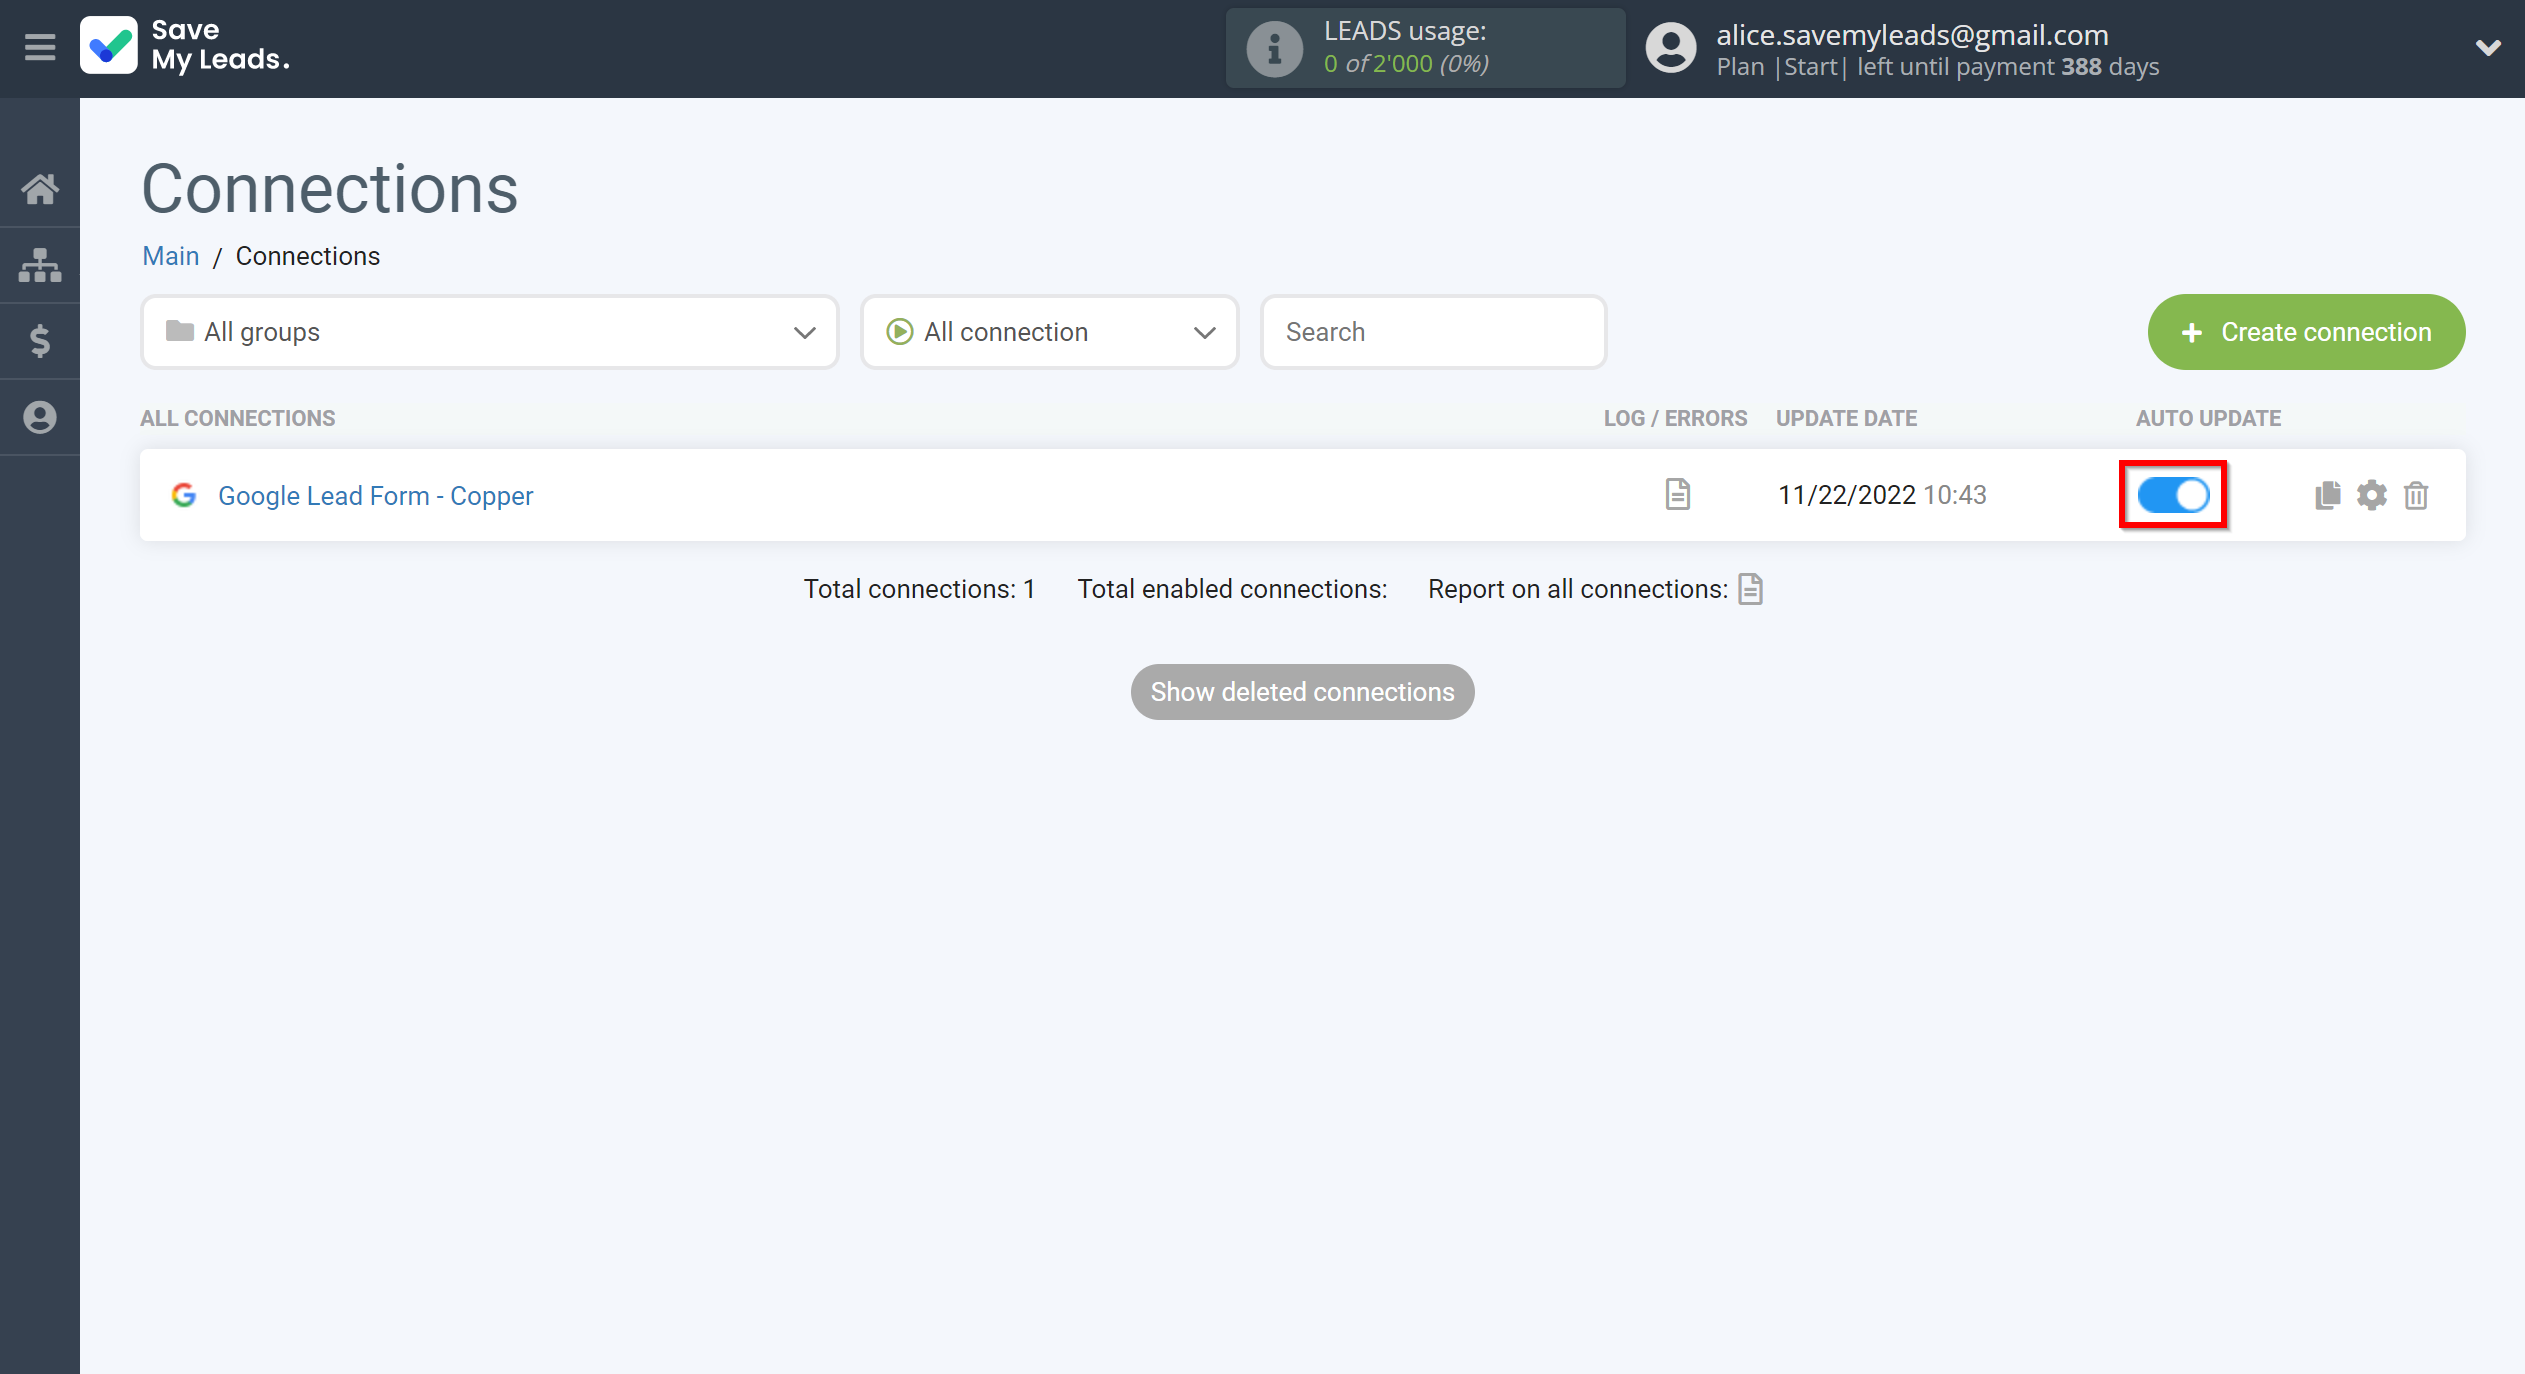2525x1374 pixels.
Task: Click the Search input field
Action: pos(1434,332)
